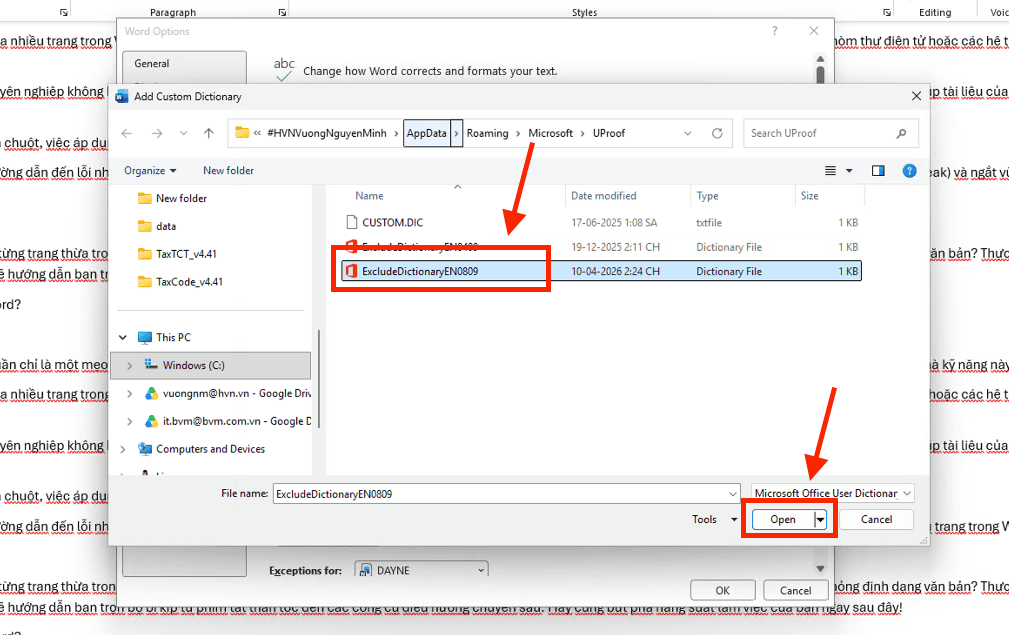The width and height of the screenshot is (1009, 635).
Task: Click Cancel in Word Options
Action: coord(795,590)
